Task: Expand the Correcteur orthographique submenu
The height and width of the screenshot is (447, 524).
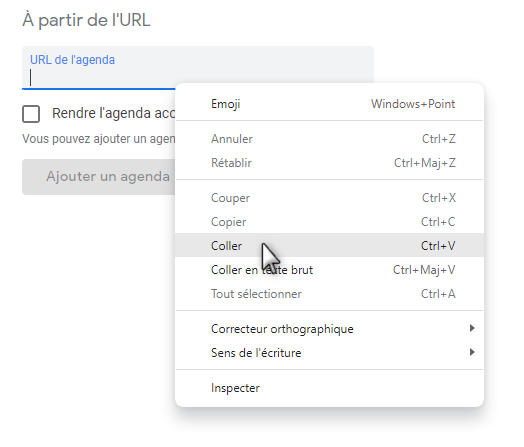Action: [330, 329]
